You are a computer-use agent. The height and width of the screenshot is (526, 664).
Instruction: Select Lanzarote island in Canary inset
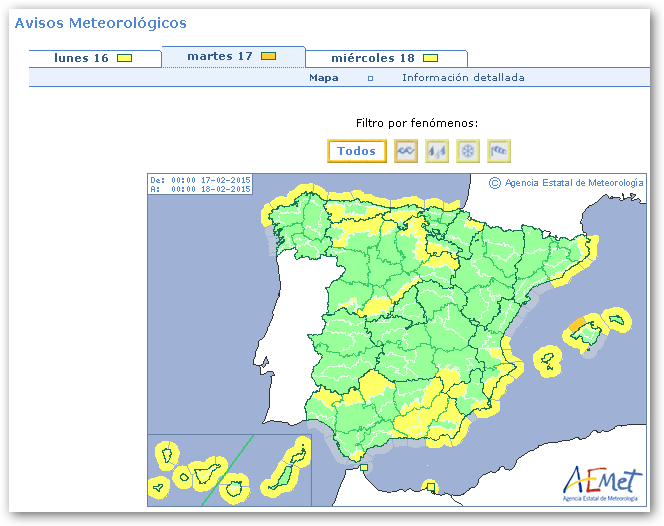(x=298, y=452)
